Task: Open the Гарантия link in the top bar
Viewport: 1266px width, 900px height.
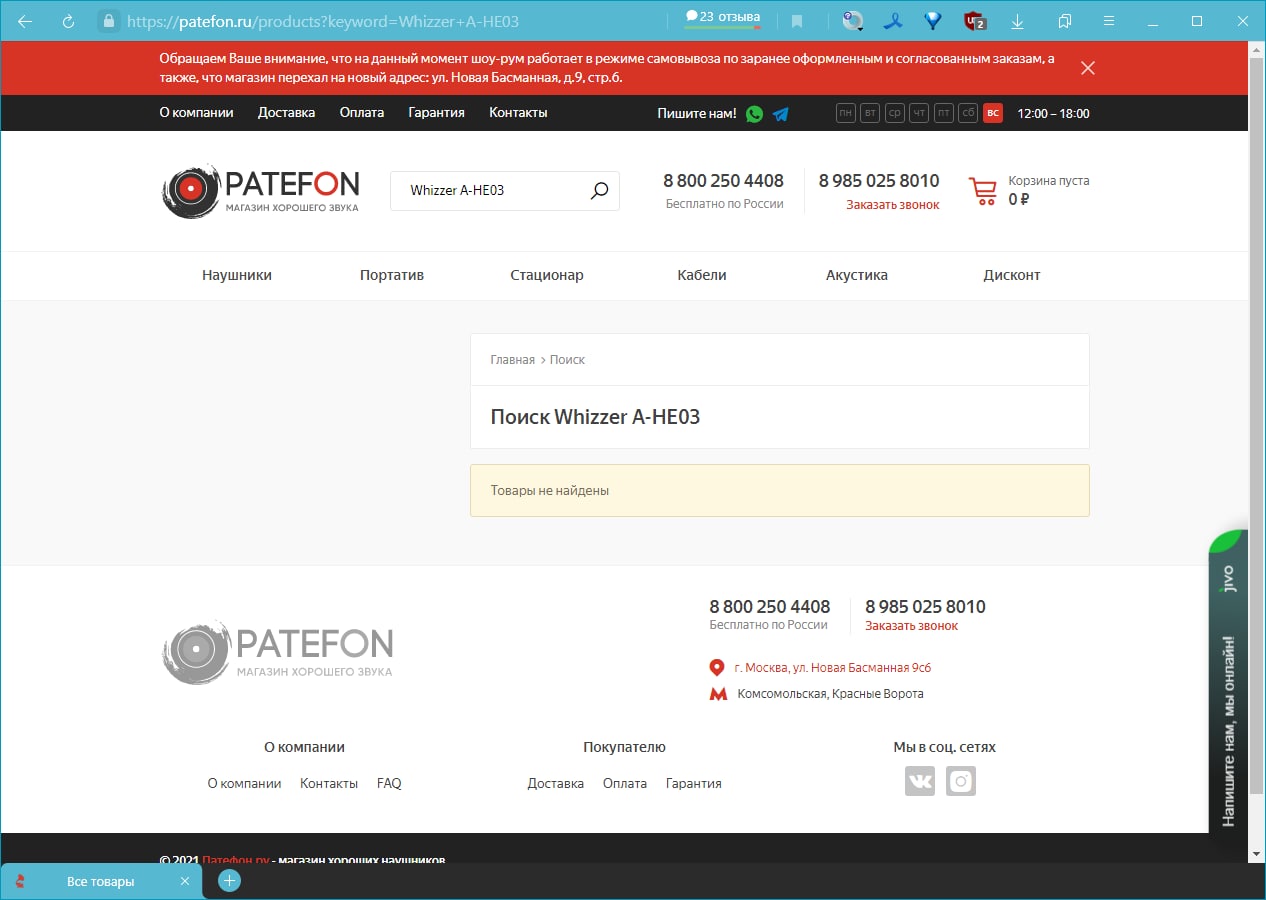Action: [436, 113]
